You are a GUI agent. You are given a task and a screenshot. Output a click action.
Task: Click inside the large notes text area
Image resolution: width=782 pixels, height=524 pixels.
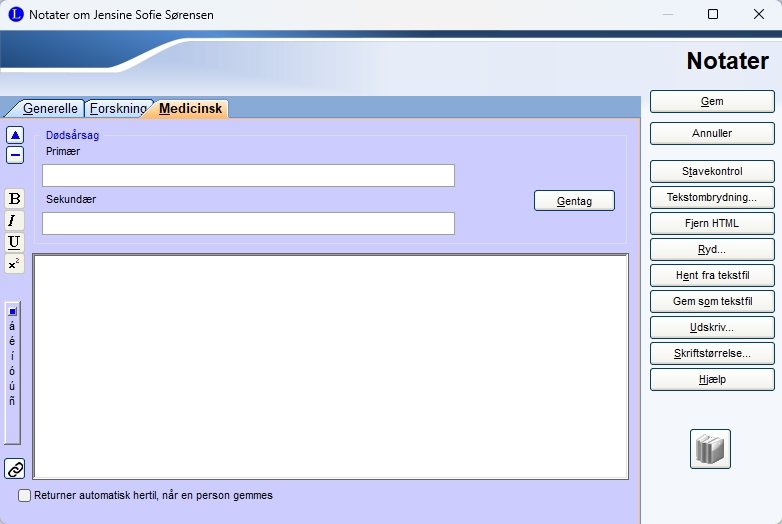[x=330, y=366]
